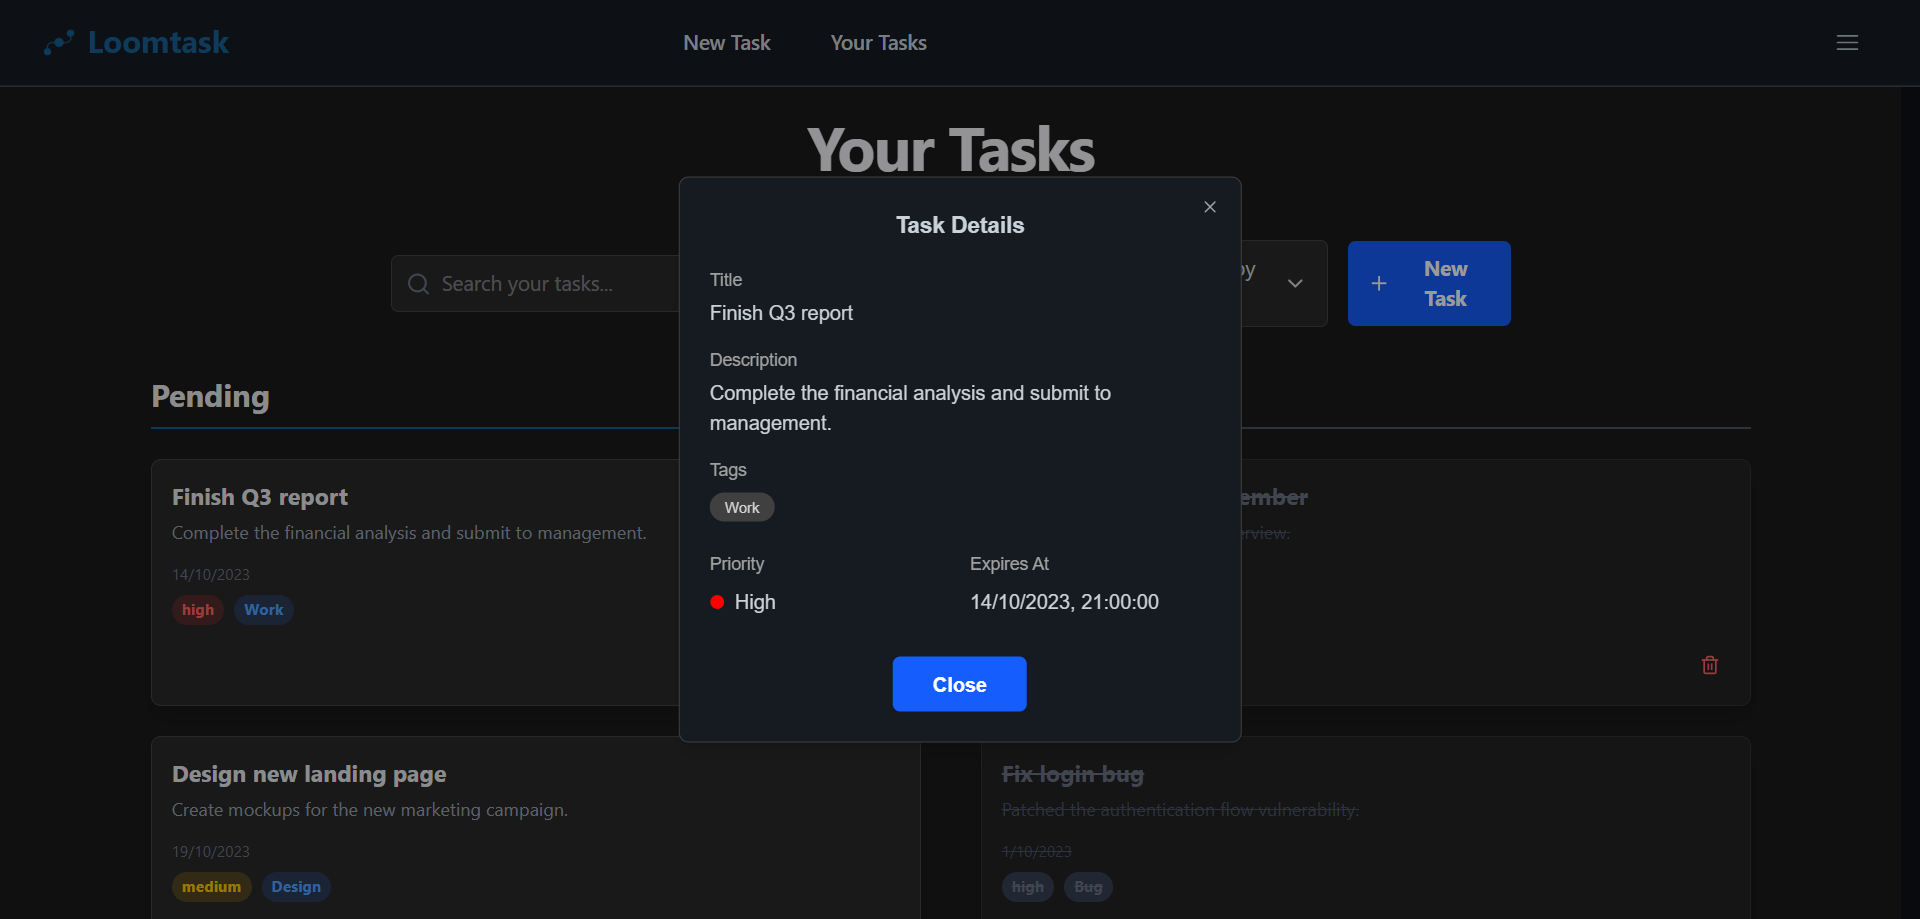The width and height of the screenshot is (1920, 919).
Task: Click the plus icon on New Task
Action: [x=1379, y=284]
